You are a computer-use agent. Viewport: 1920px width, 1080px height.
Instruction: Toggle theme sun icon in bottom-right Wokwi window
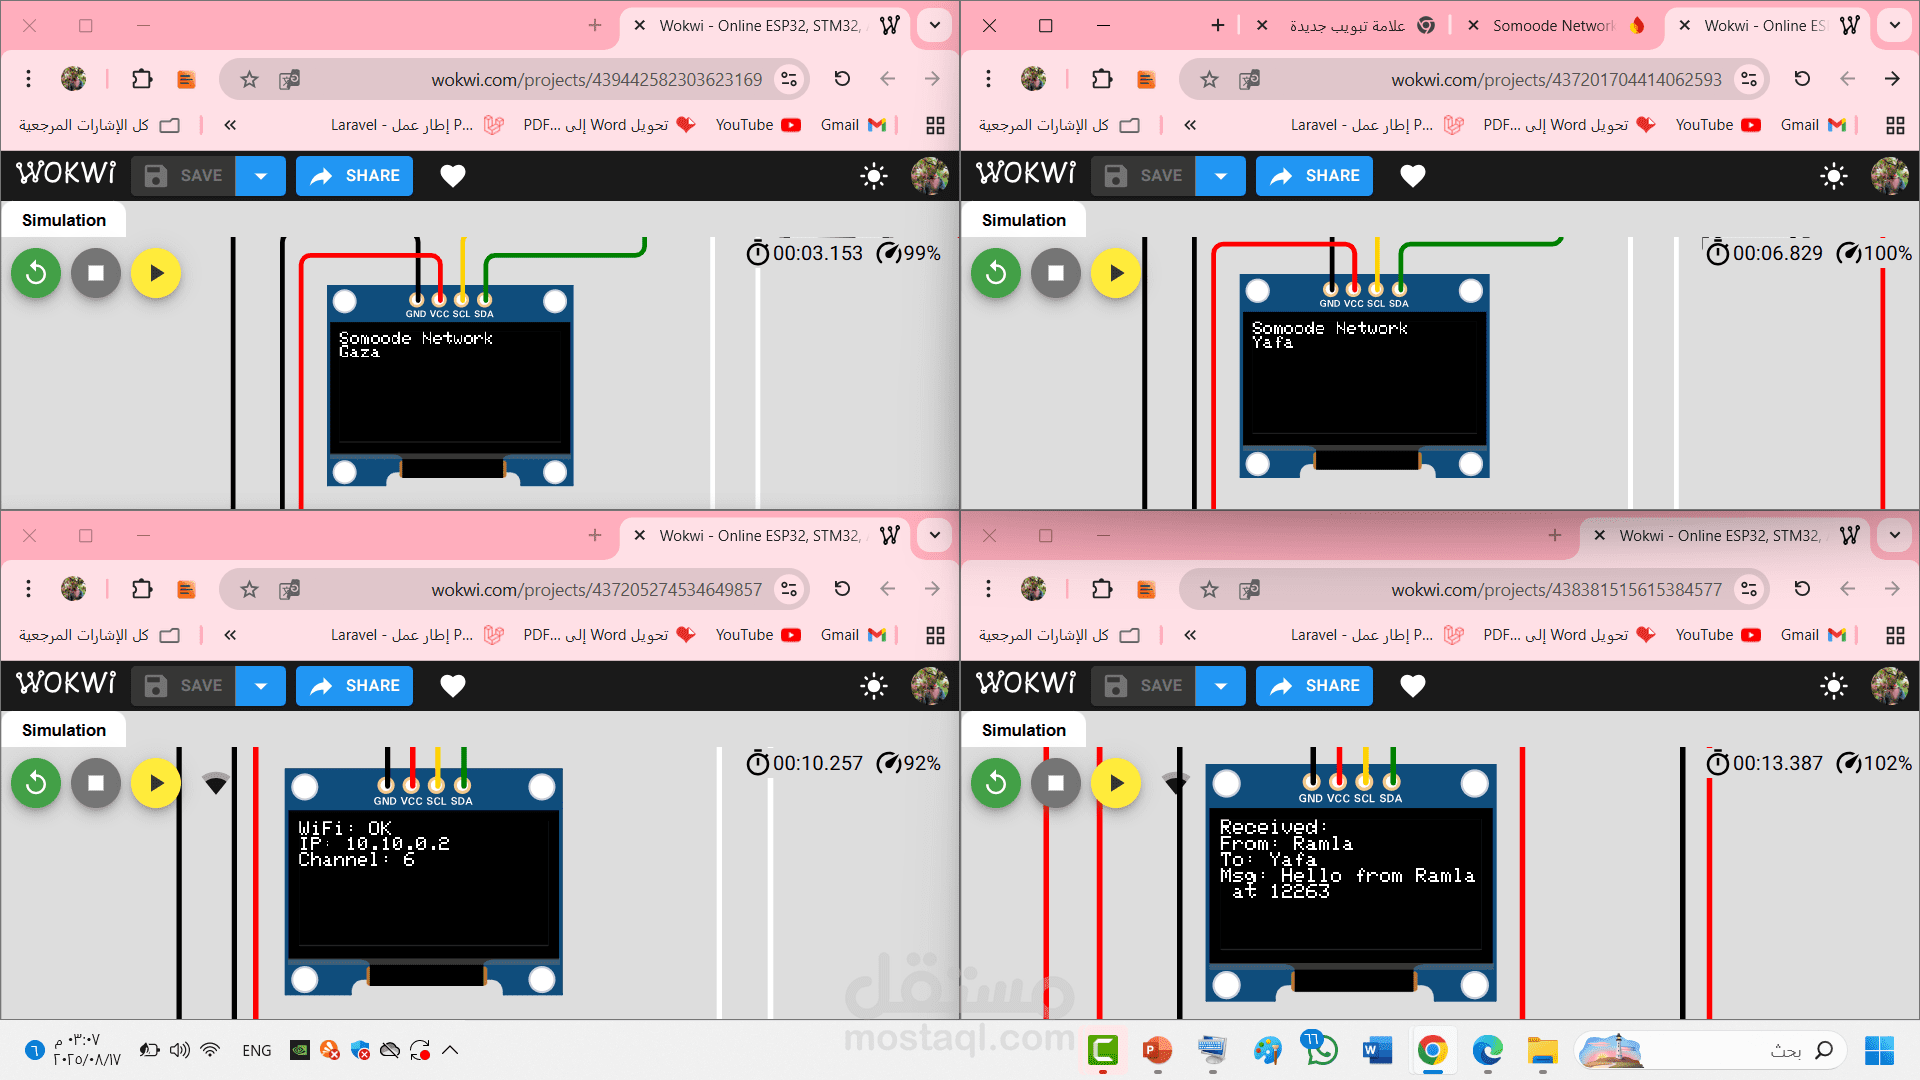tap(1833, 686)
